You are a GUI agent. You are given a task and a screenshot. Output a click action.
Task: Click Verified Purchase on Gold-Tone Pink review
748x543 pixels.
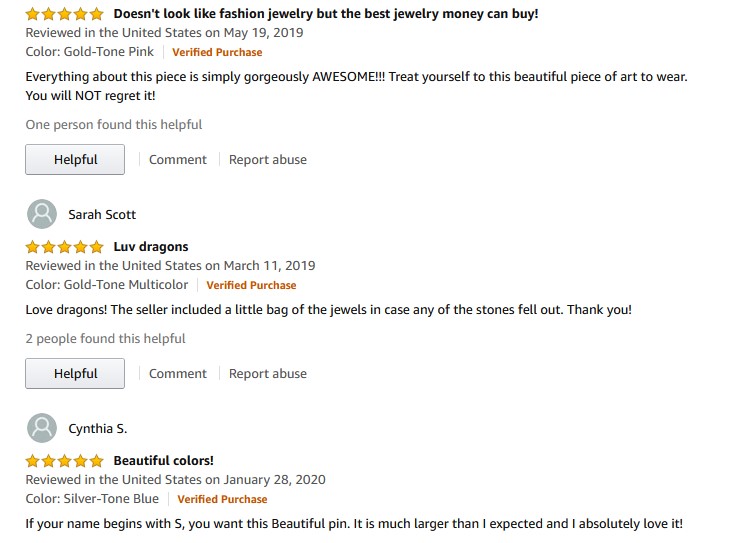pyautogui.click(x=217, y=52)
